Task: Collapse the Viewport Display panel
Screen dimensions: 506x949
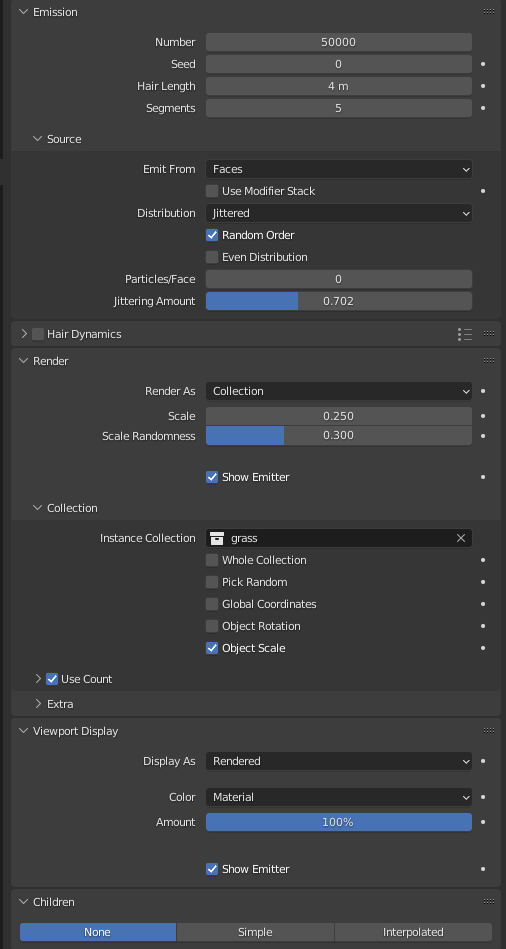Action: (24, 731)
